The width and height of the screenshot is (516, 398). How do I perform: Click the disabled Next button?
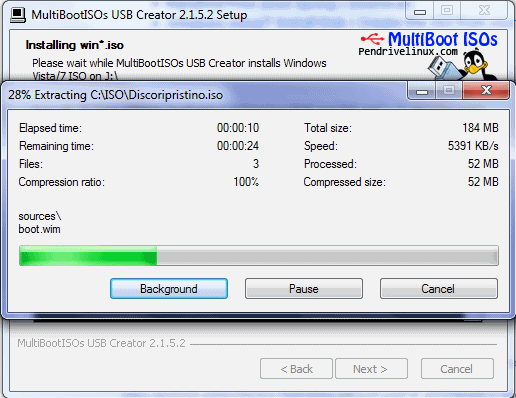tap(371, 369)
